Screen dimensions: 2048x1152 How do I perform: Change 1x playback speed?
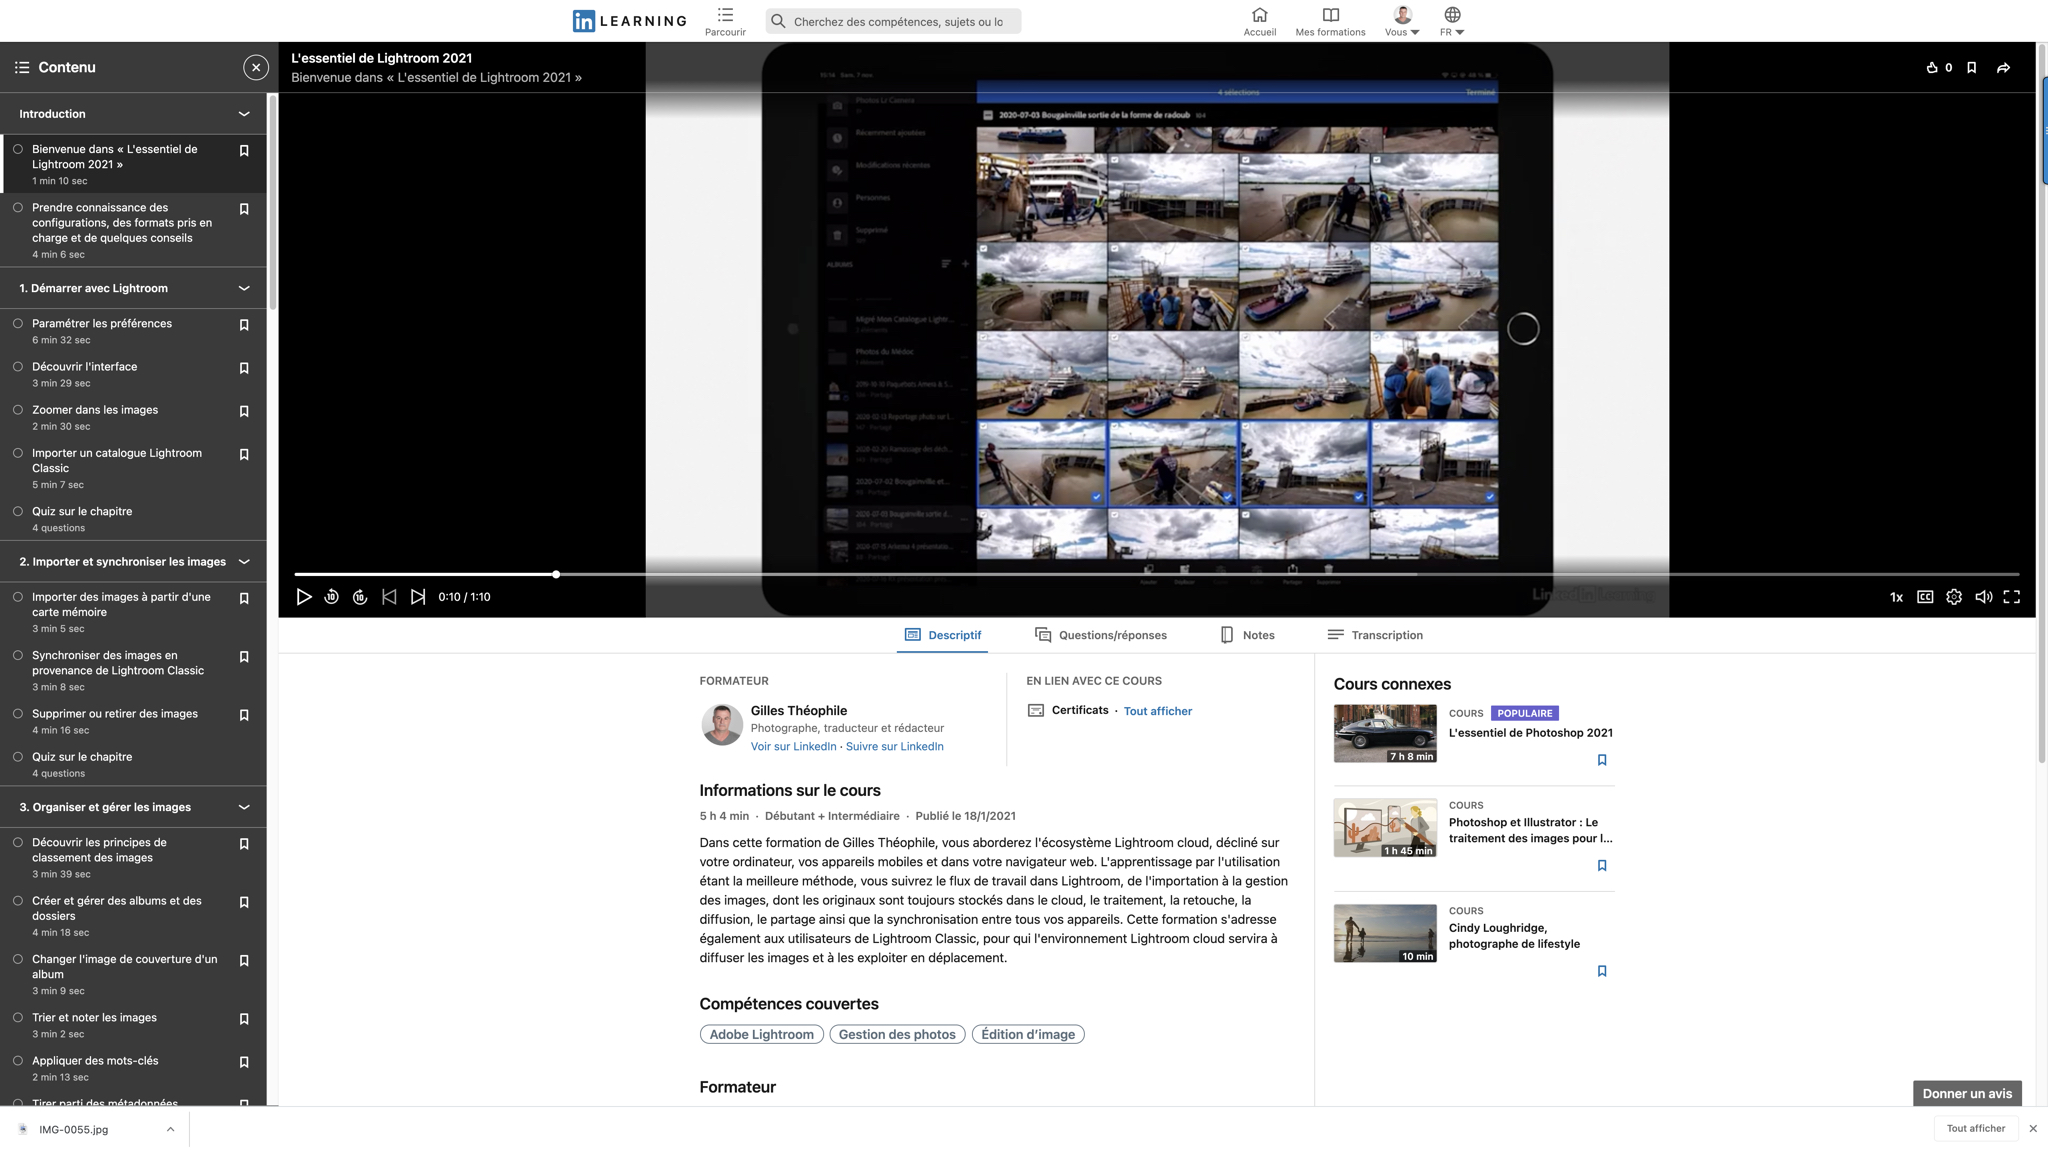click(1896, 597)
